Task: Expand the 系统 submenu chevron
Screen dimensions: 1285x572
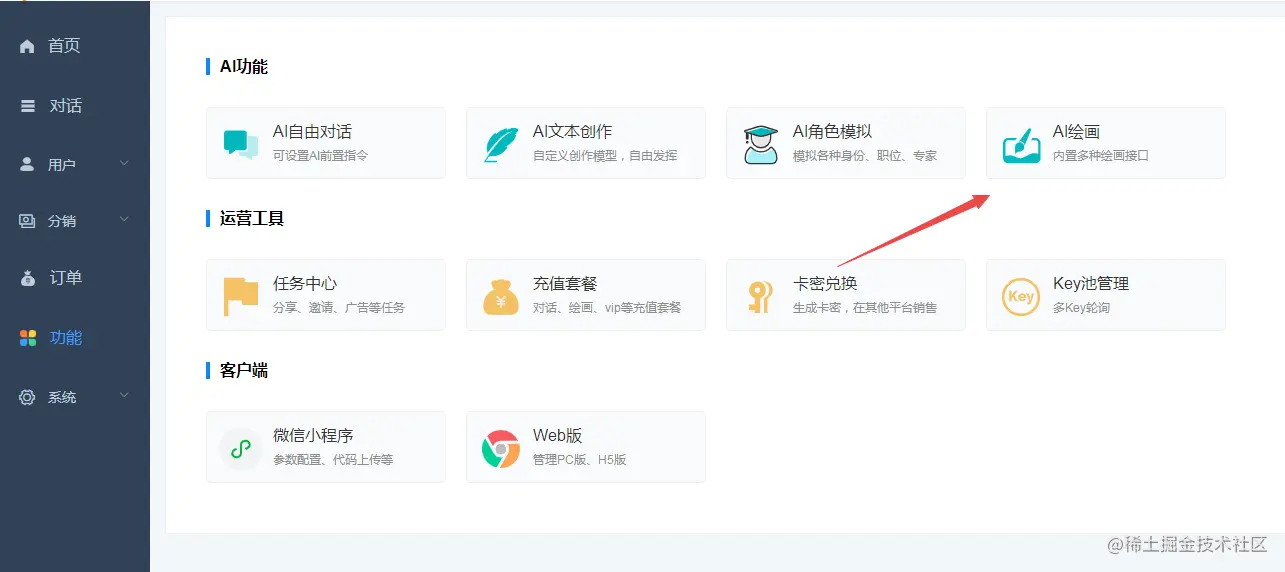Action: tap(124, 396)
